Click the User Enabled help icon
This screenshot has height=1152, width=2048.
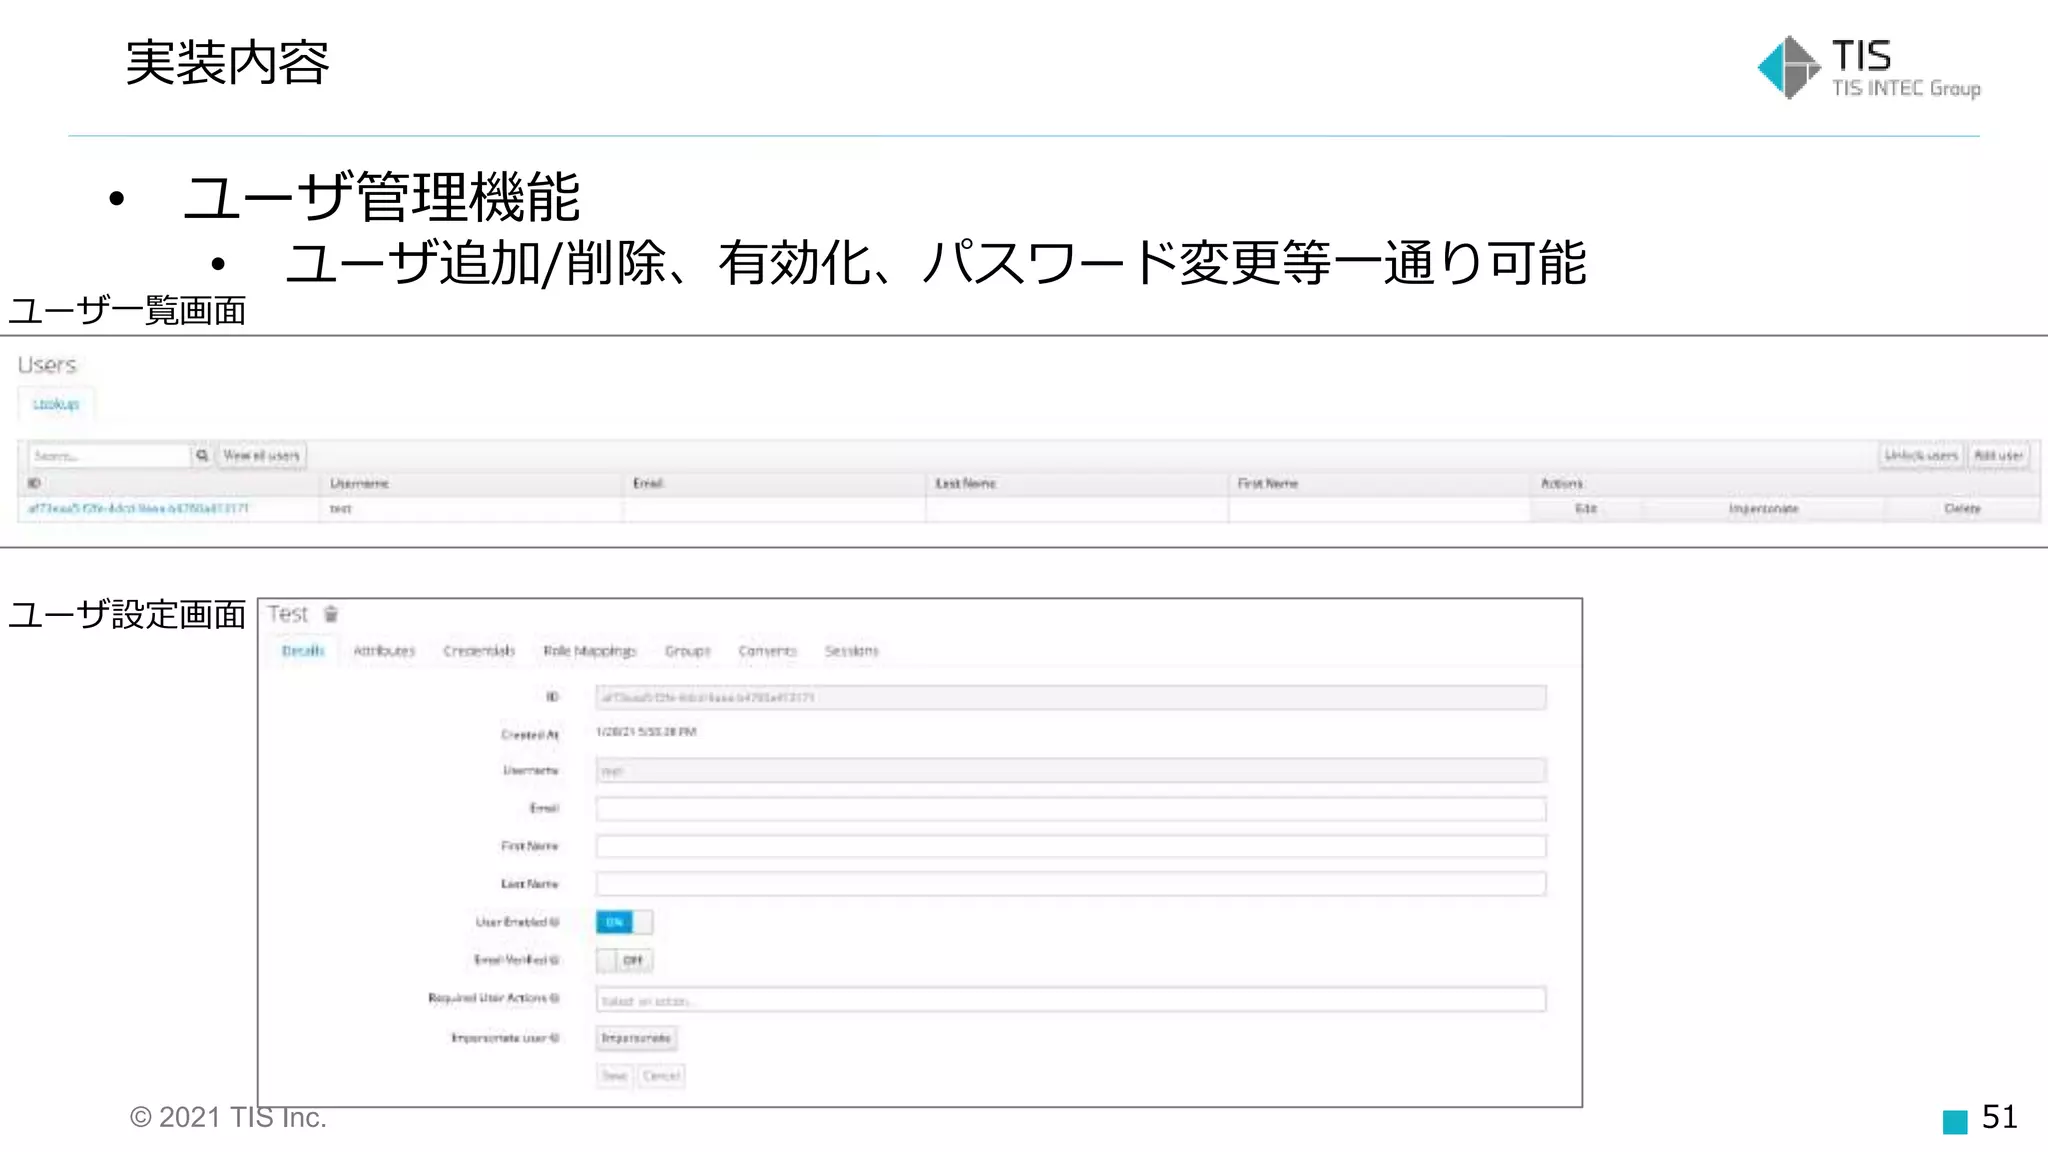(555, 922)
